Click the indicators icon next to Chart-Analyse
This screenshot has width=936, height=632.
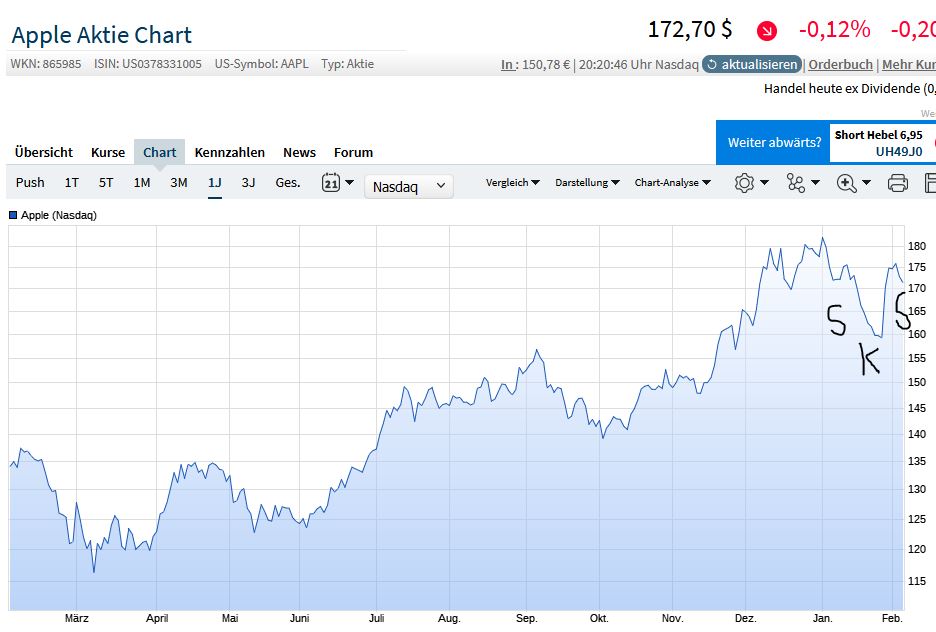pos(795,183)
